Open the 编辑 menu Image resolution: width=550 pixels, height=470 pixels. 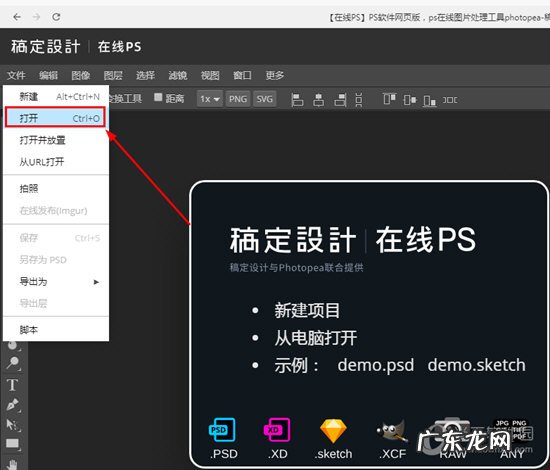[x=48, y=75]
